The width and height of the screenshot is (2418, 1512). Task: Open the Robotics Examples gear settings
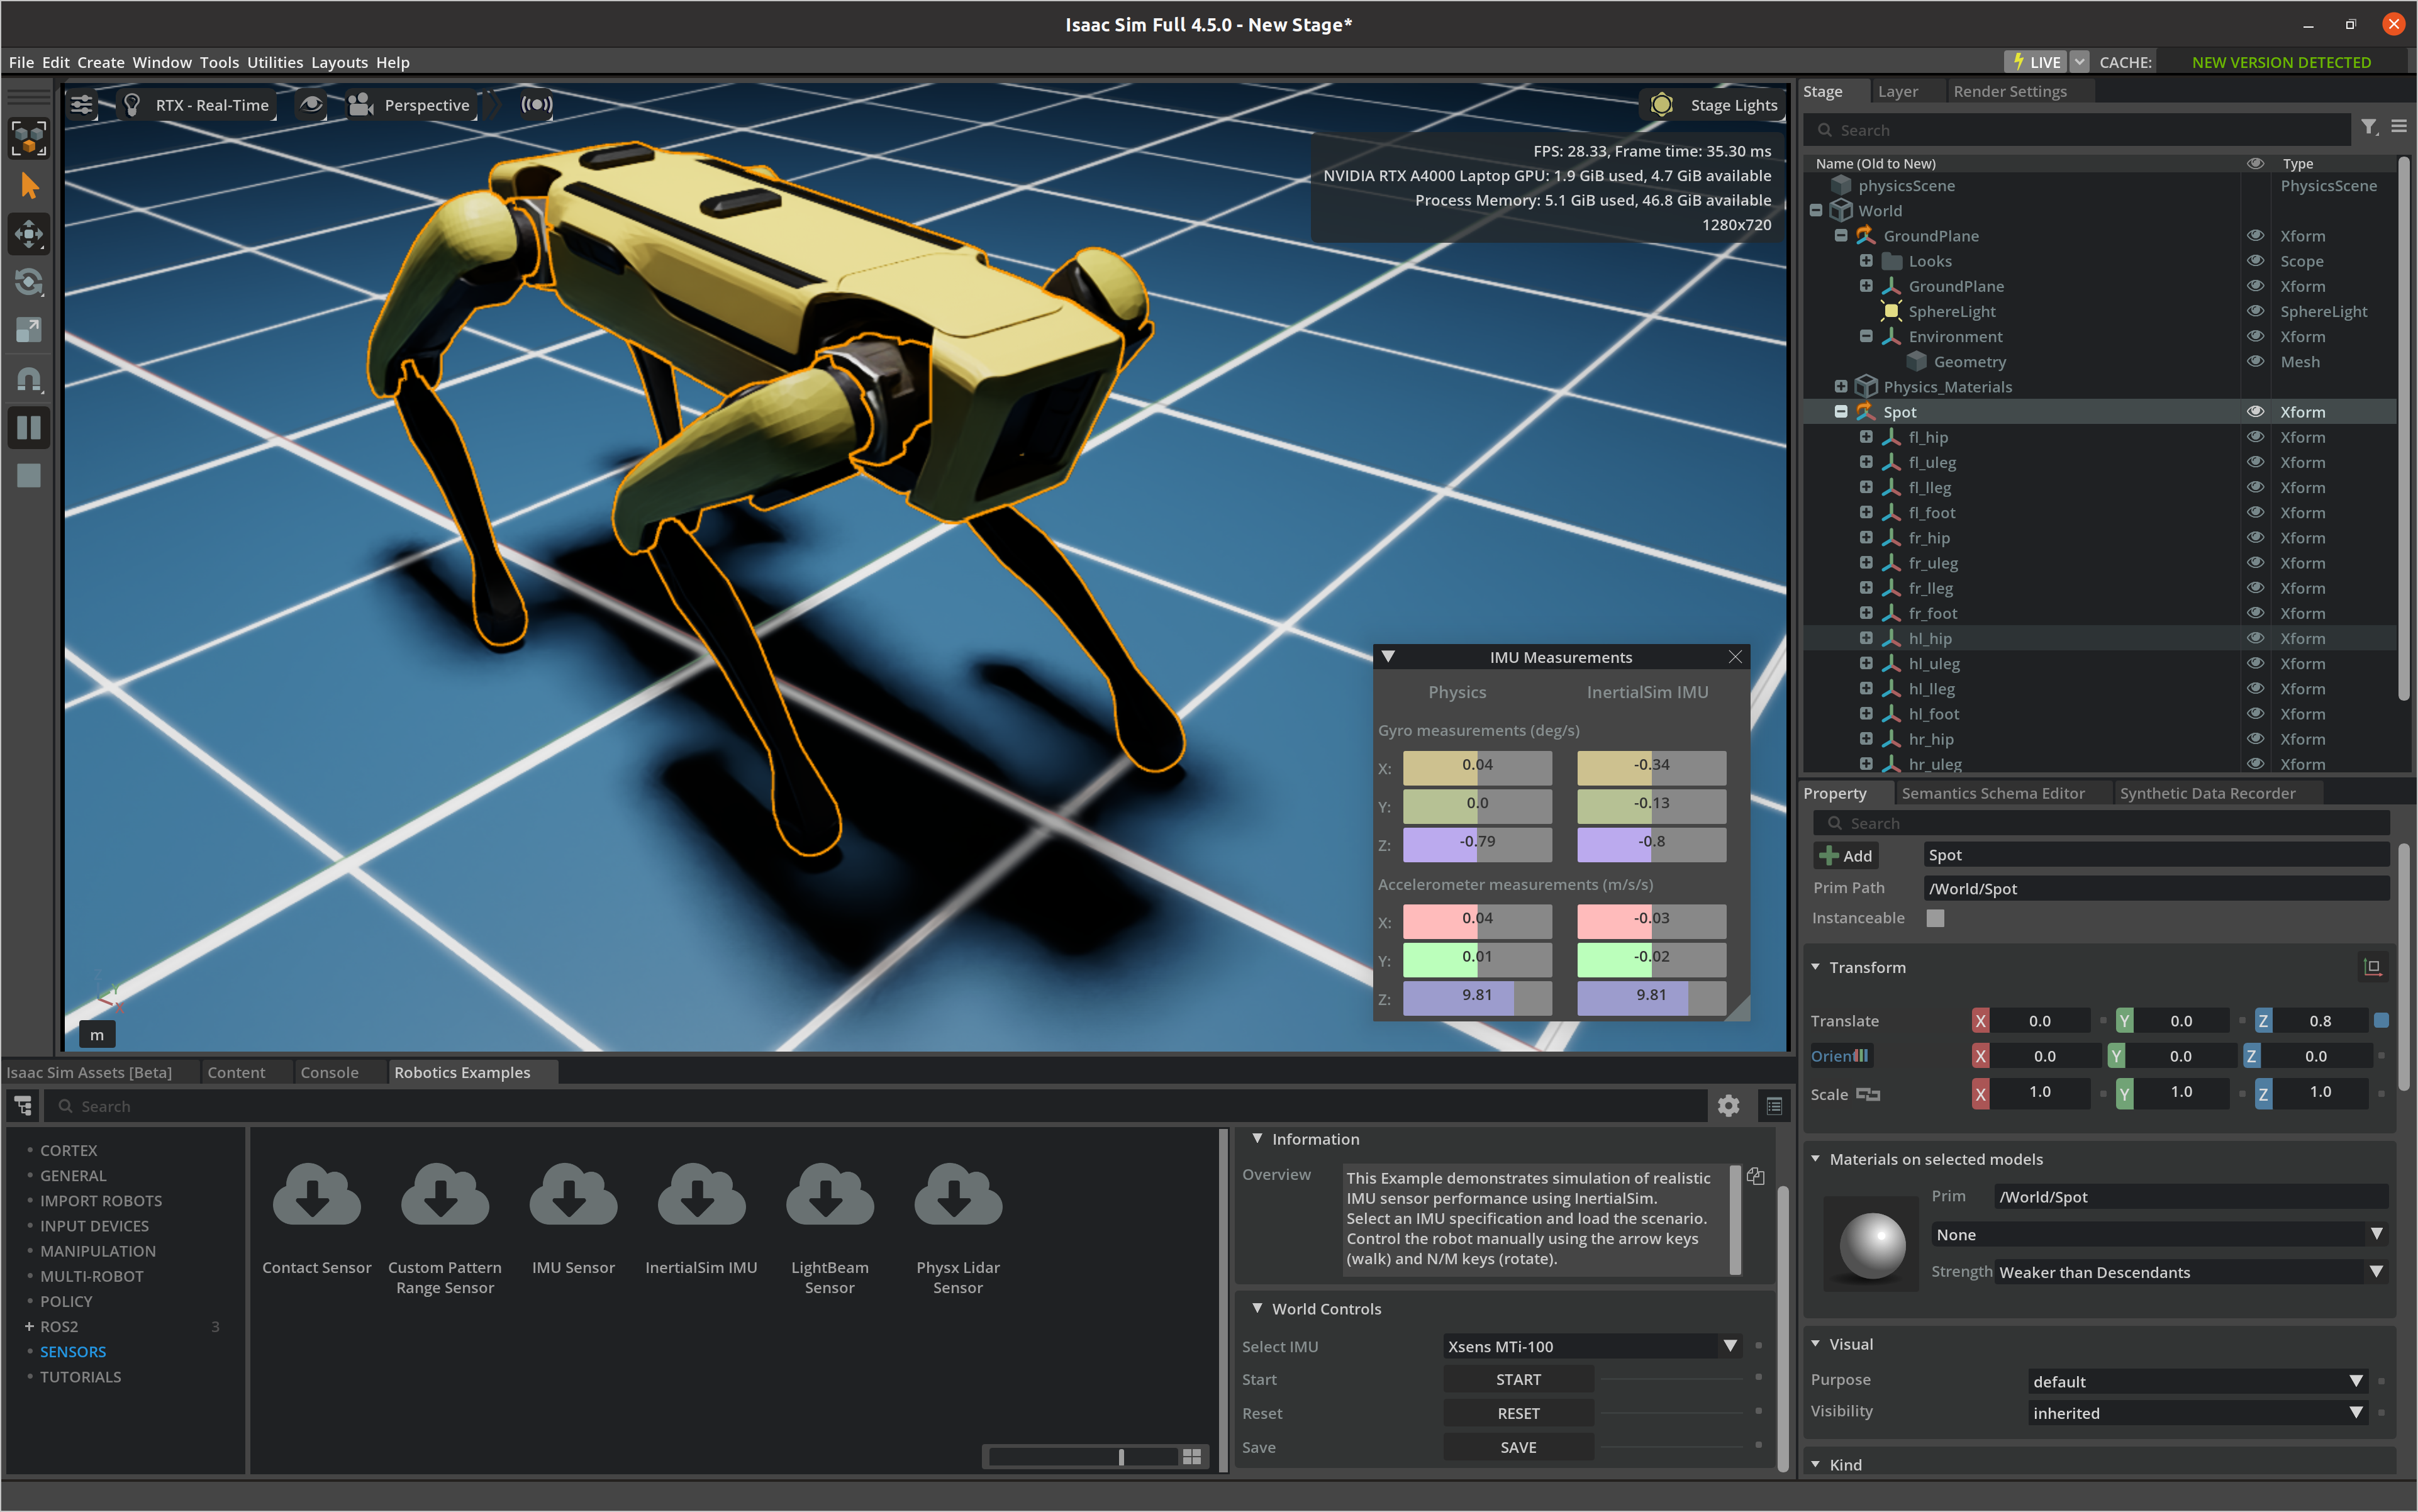1728,1105
